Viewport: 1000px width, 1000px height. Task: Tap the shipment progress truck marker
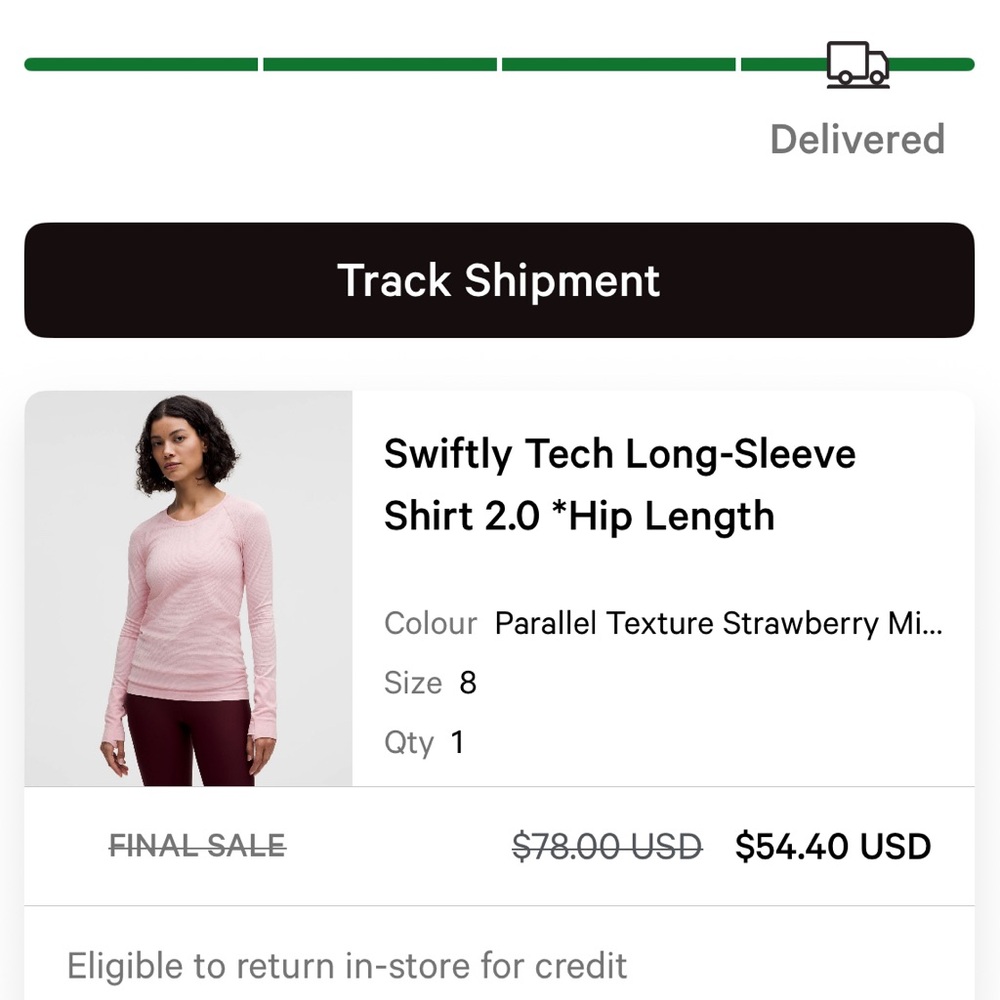(x=857, y=63)
